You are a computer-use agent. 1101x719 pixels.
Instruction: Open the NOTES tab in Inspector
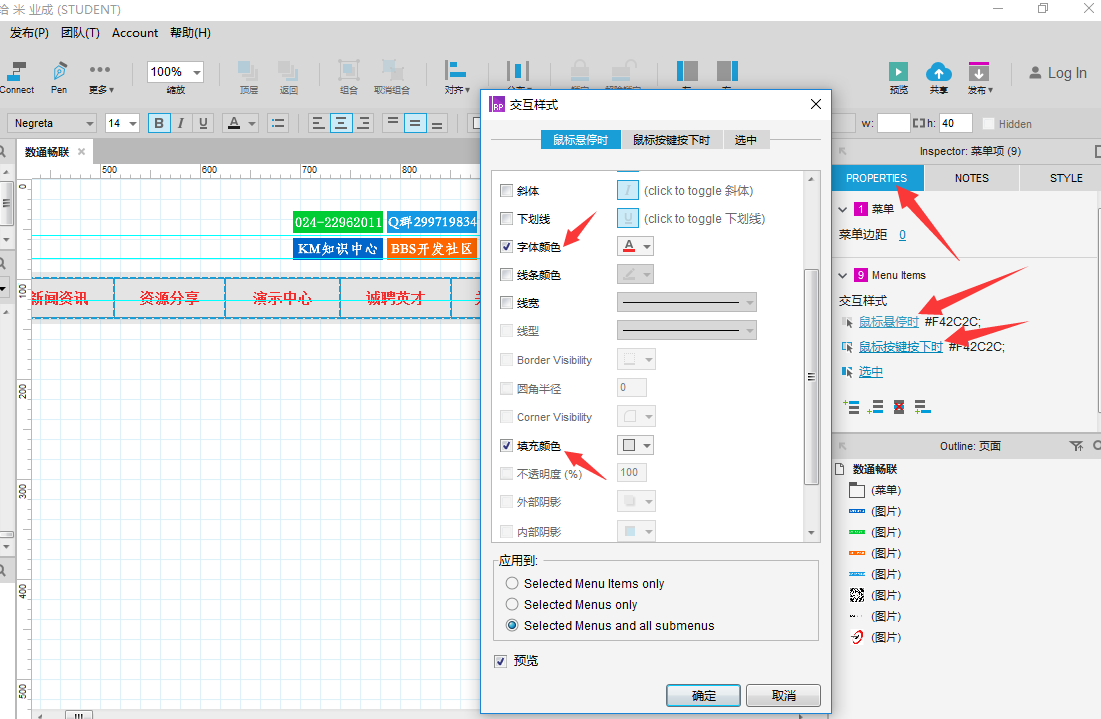[971, 178]
